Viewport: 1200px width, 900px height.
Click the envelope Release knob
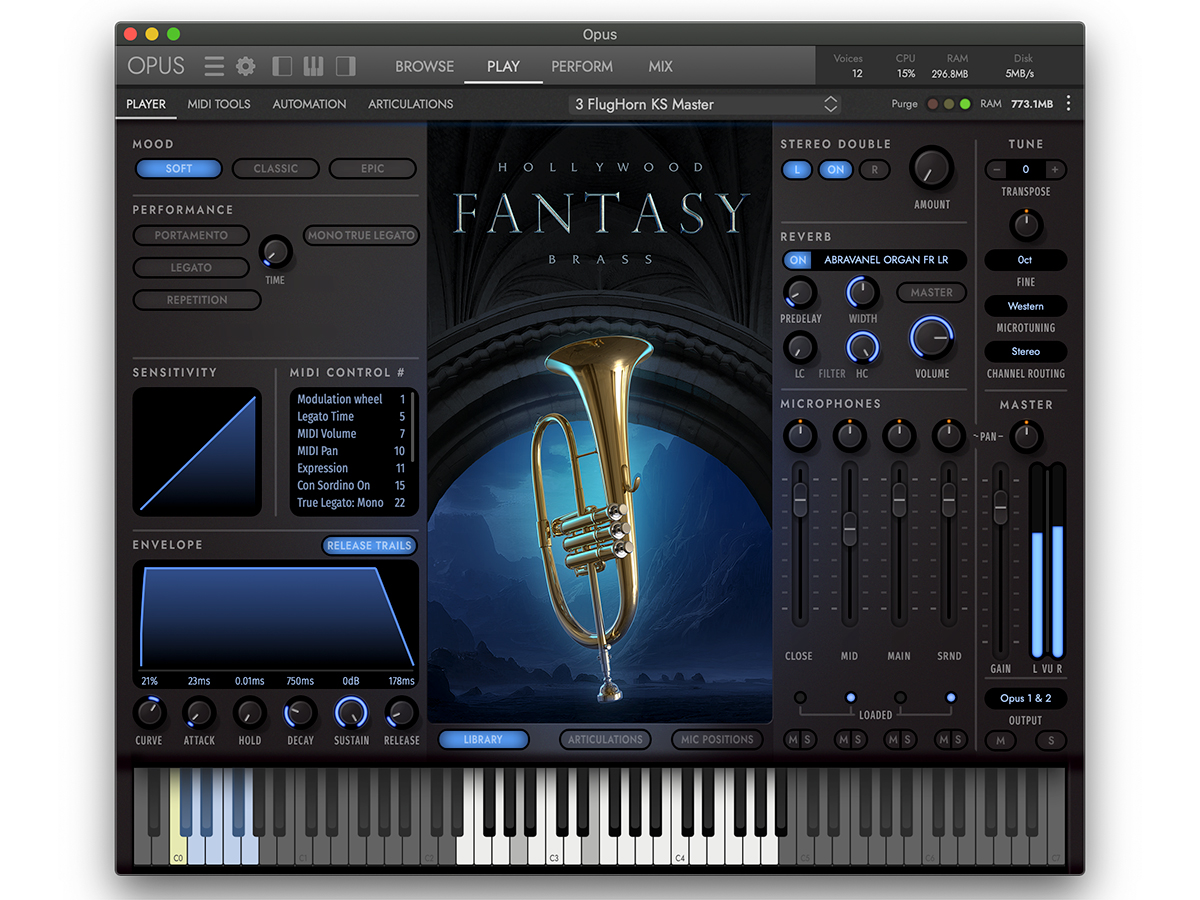[x=401, y=713]
